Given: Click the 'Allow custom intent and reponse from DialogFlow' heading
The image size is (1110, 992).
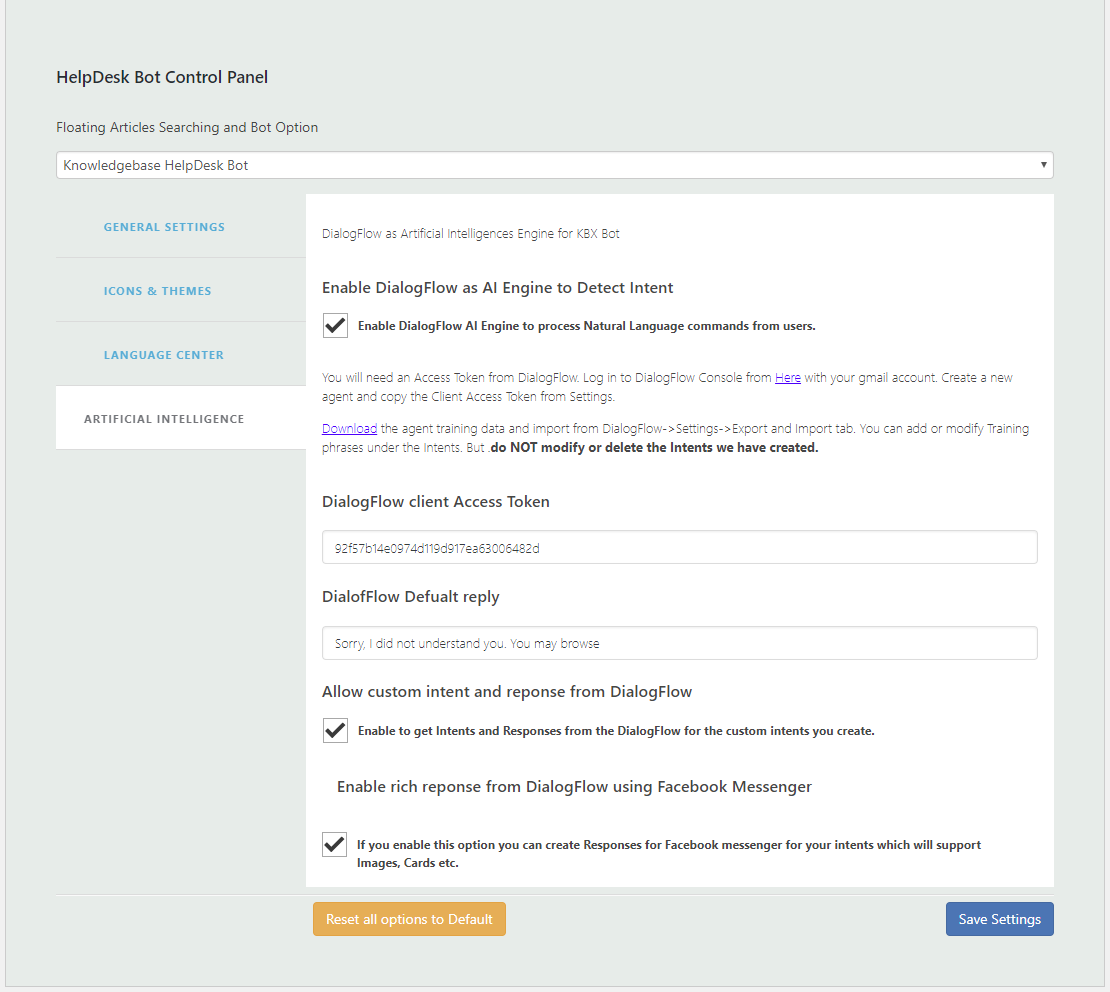Looking at the screenshot, I should [x=507, y=692].
